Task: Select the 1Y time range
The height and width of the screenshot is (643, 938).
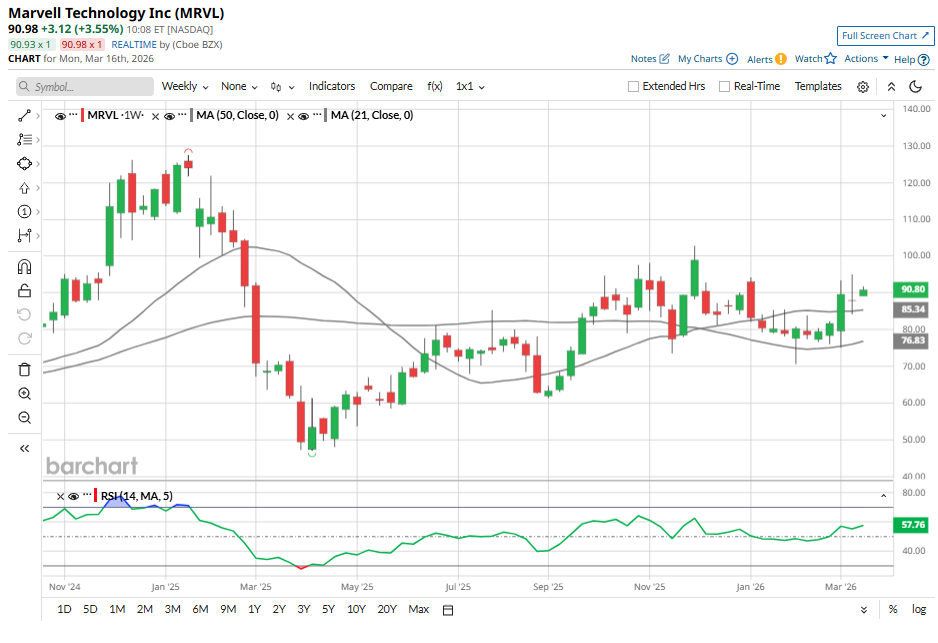Action: pos(254,610)
